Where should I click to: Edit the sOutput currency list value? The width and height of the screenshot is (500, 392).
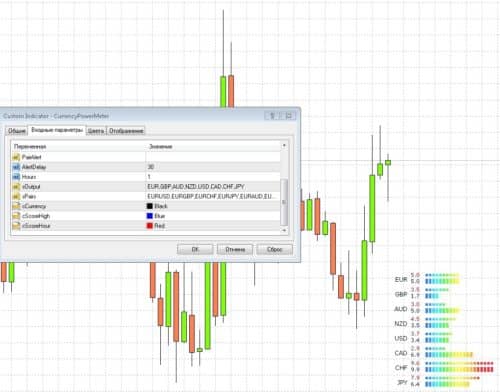coord(213,187)
